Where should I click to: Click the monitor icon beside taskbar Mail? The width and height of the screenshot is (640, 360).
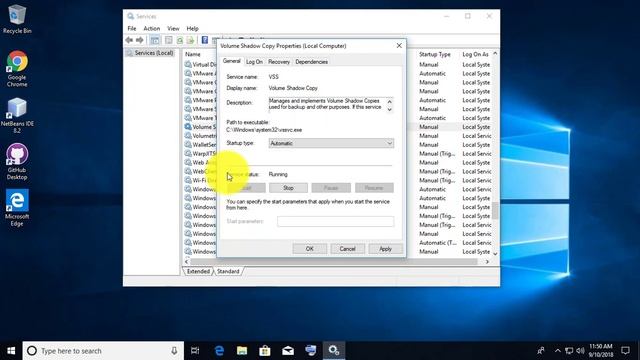(x=311, y=351)
